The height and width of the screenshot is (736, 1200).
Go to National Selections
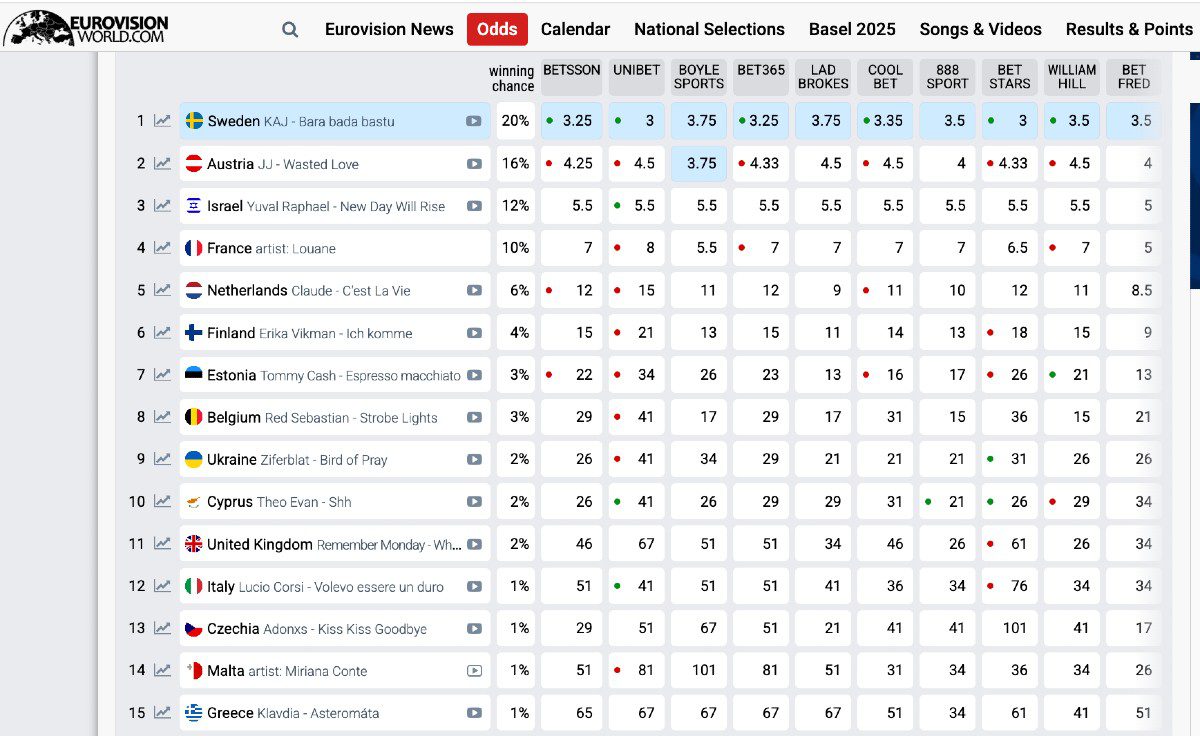709,29
